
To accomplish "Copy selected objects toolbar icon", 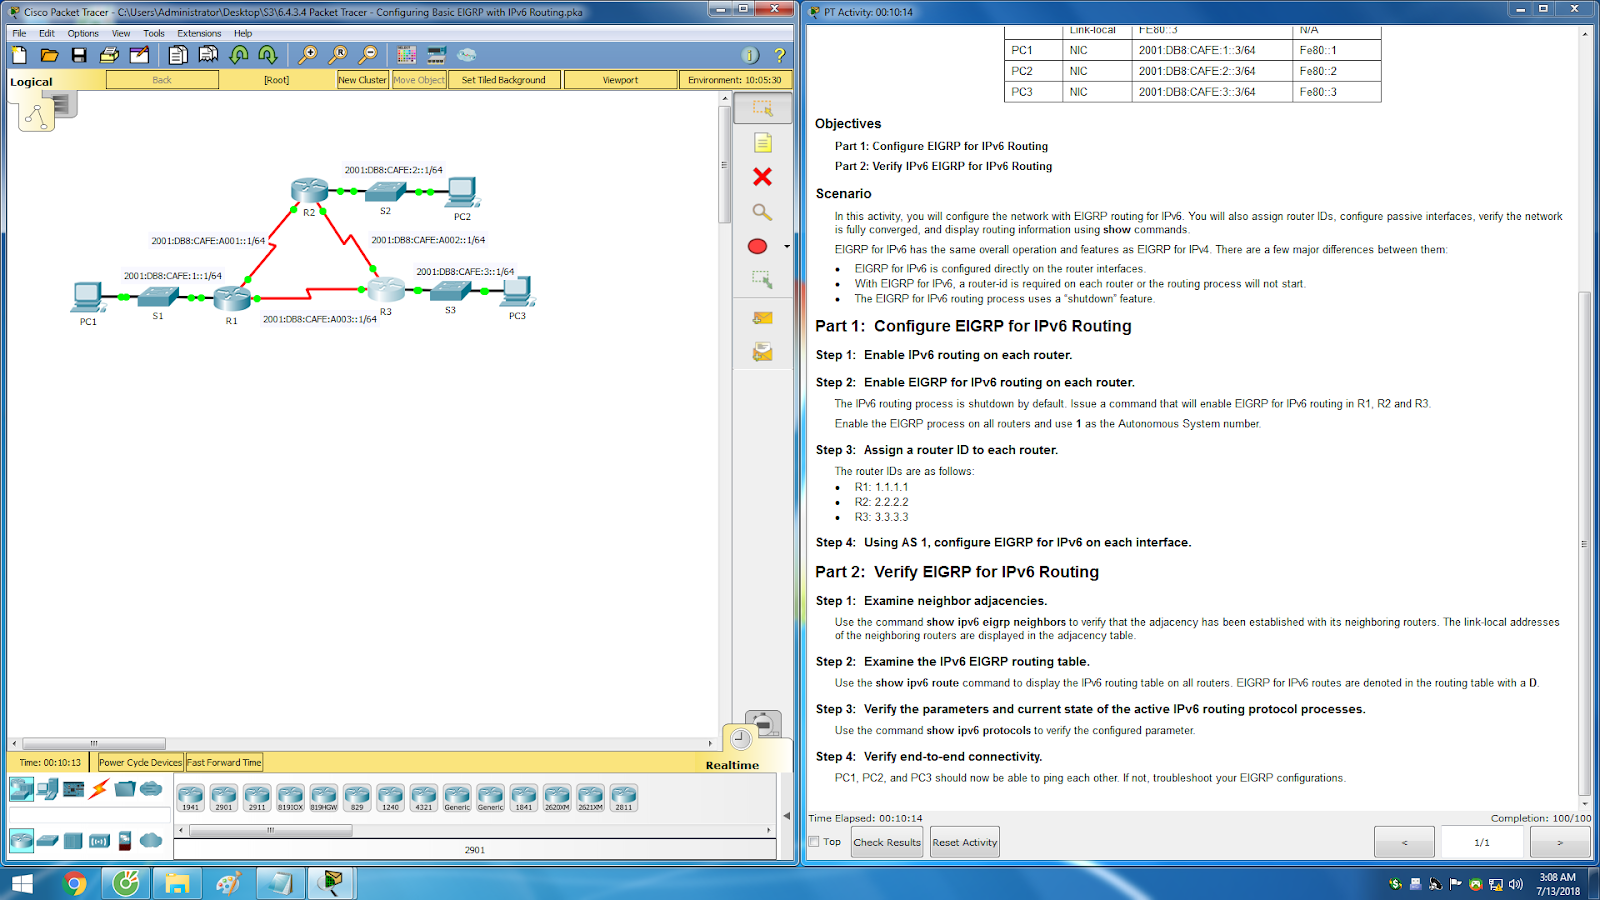I will coord(178,55).
